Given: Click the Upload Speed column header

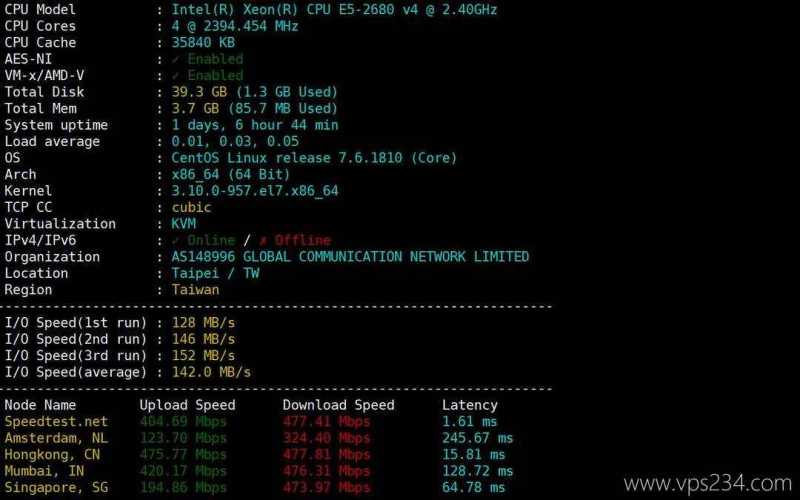Looking at the screenshot, I should 187,405.
